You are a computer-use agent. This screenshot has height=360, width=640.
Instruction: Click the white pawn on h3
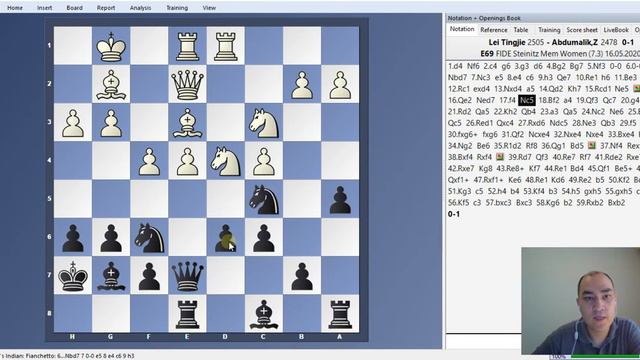point(73,123)
